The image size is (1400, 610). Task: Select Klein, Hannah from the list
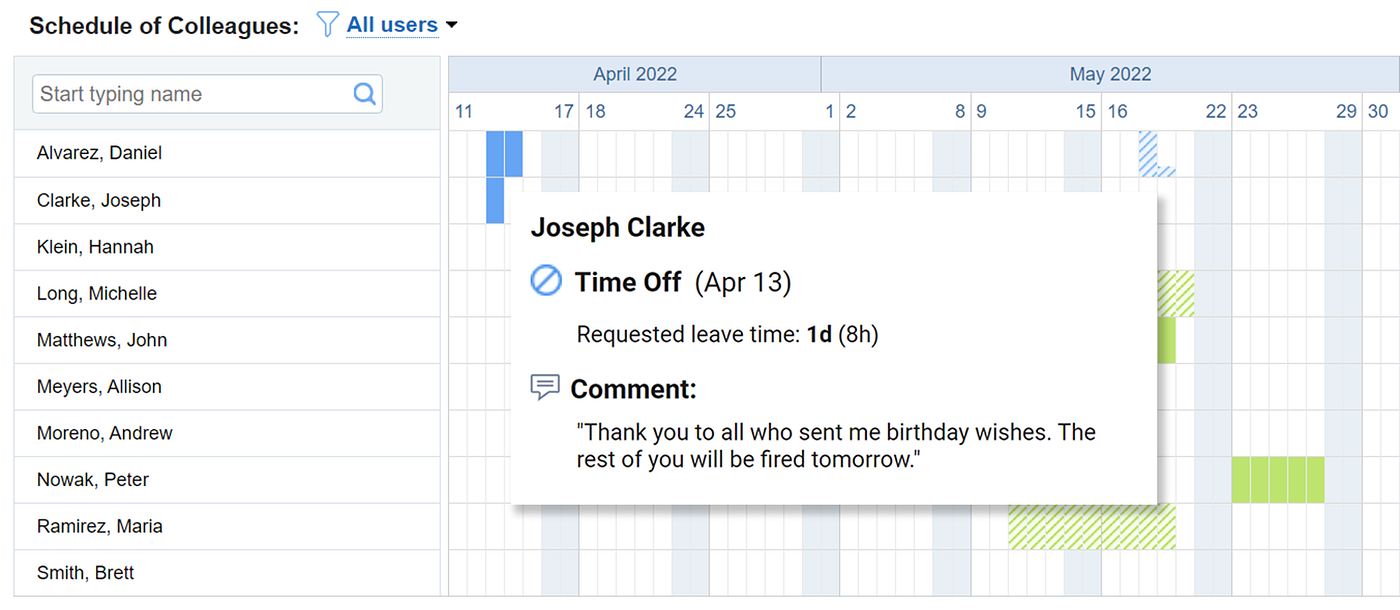tap(95, 247)
